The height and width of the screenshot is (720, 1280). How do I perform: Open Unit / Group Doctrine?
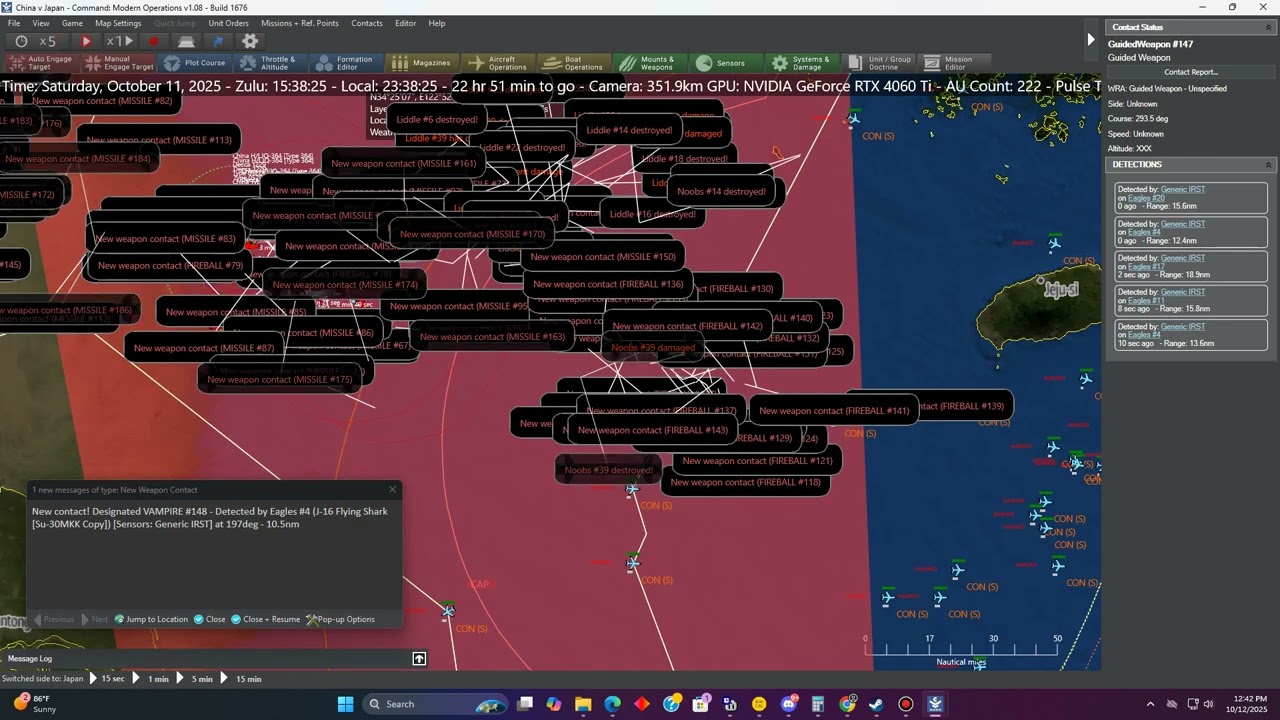(878, 63)
